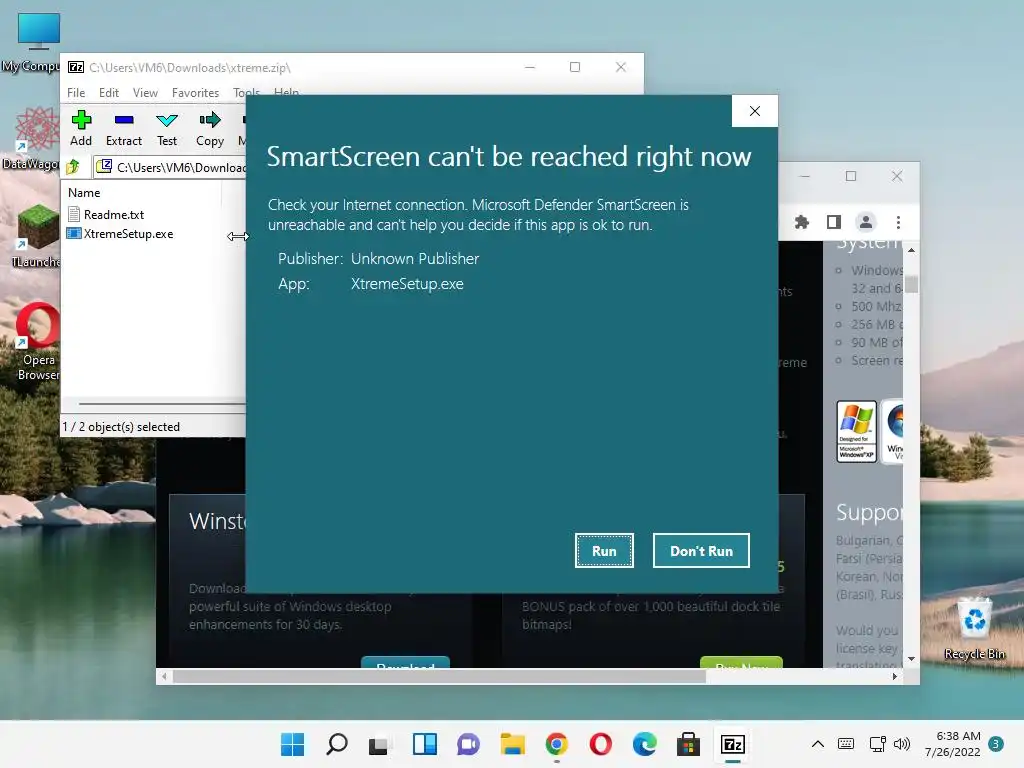Screen dimensions: 1024x768
Task: Open Widgets from the taskbar
Action: 424,744
